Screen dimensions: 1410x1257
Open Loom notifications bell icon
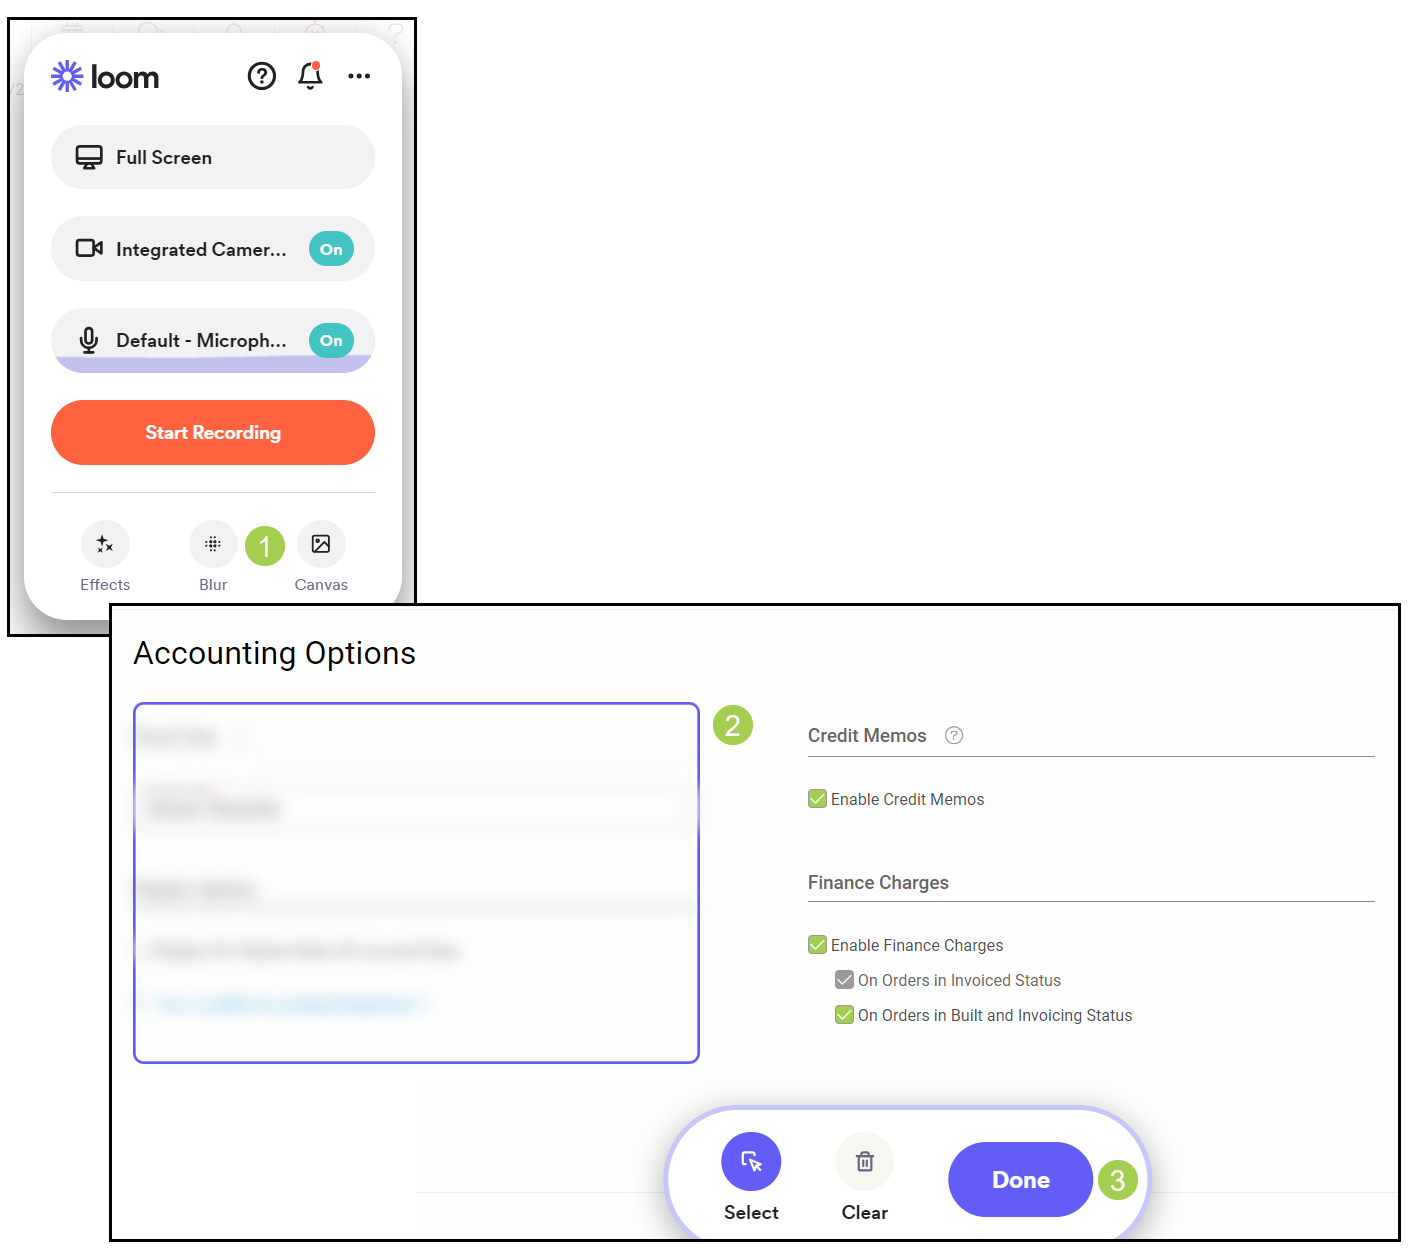(310, 76)
